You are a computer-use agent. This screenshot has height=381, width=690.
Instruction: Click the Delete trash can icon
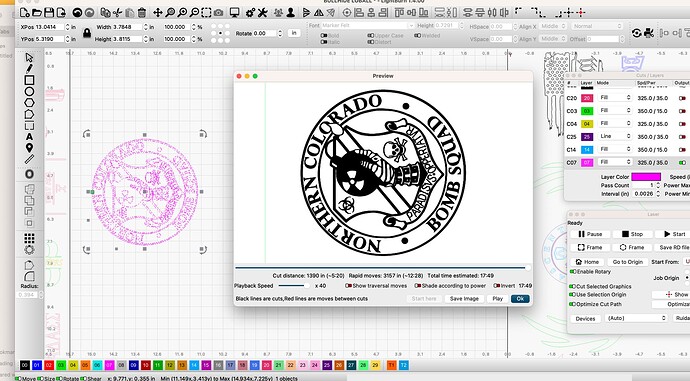point(142,13)
